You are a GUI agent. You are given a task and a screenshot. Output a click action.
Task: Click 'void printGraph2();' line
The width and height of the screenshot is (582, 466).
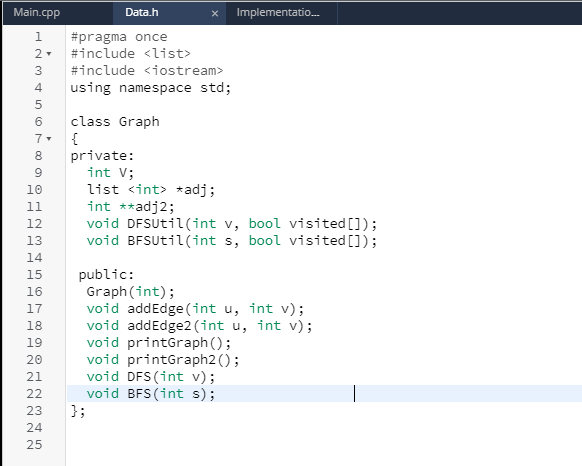click(163, 360)
